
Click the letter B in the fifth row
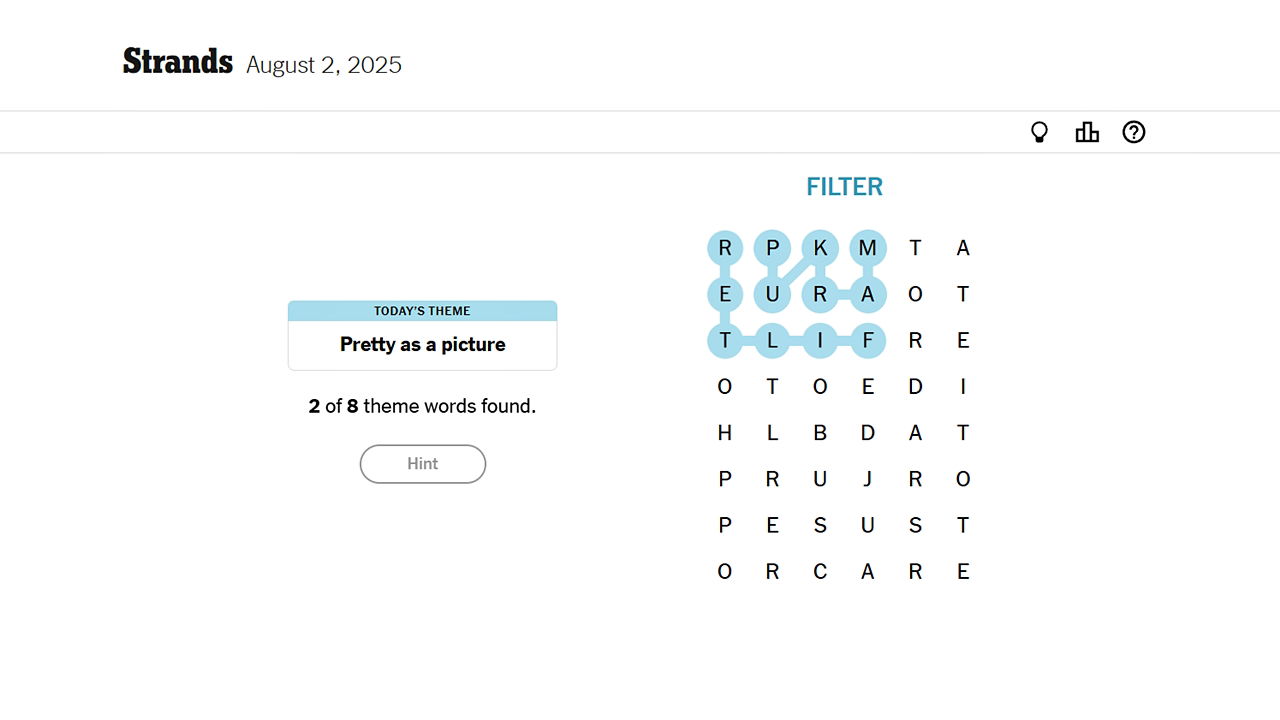tap(820, 432)
